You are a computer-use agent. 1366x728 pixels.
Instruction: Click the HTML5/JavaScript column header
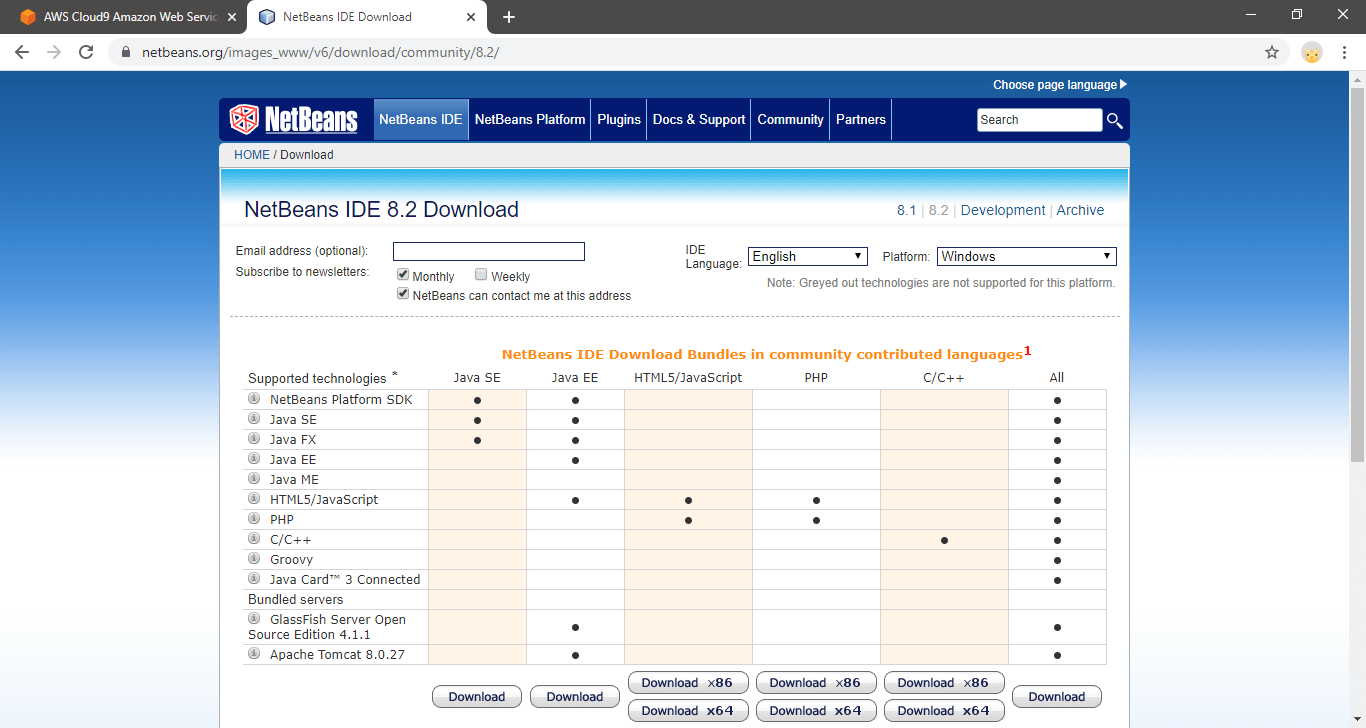pos(688,378)
